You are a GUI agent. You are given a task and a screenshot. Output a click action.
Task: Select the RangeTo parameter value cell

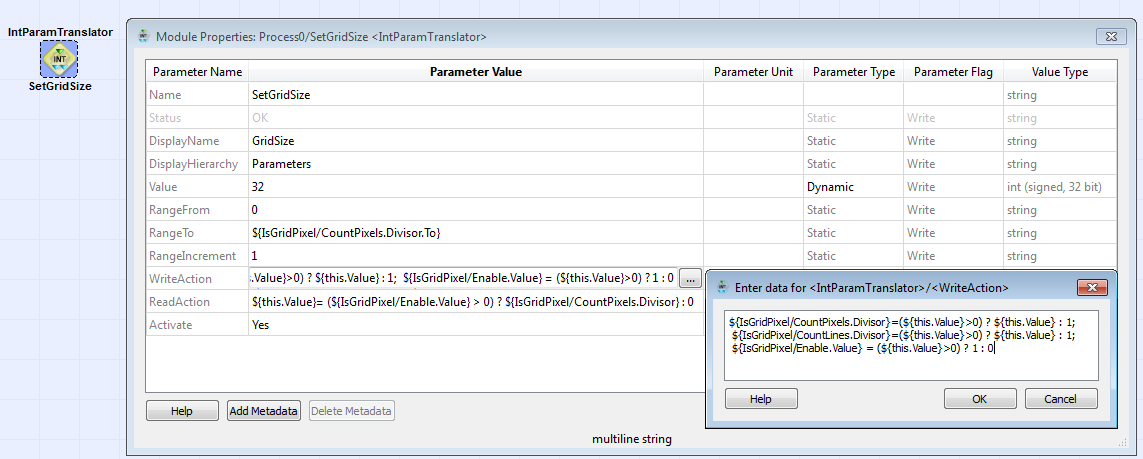pyautogui.click(x=475, y=233)
